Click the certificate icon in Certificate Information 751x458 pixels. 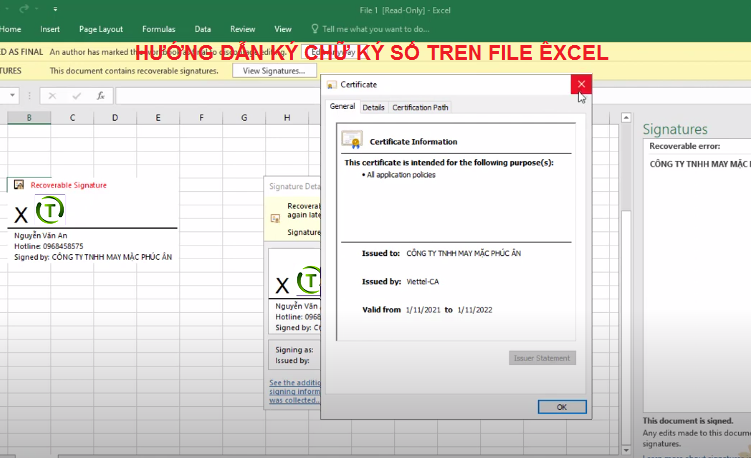tap(352, 139)
